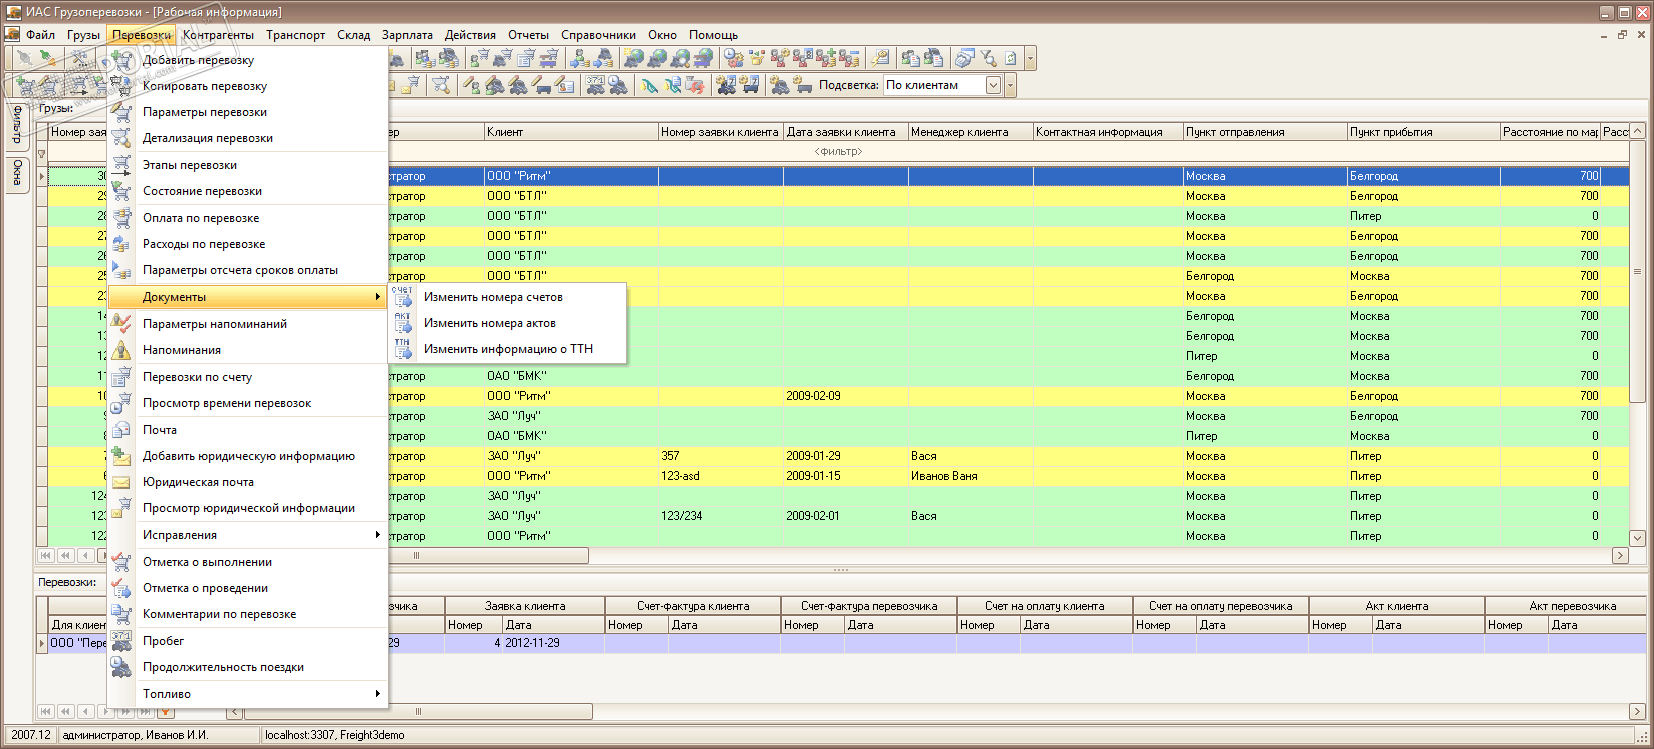Click the funnel filter icon in top toolbar
This screenshot has height=749, width=1654.
click(x=988, y=59)
